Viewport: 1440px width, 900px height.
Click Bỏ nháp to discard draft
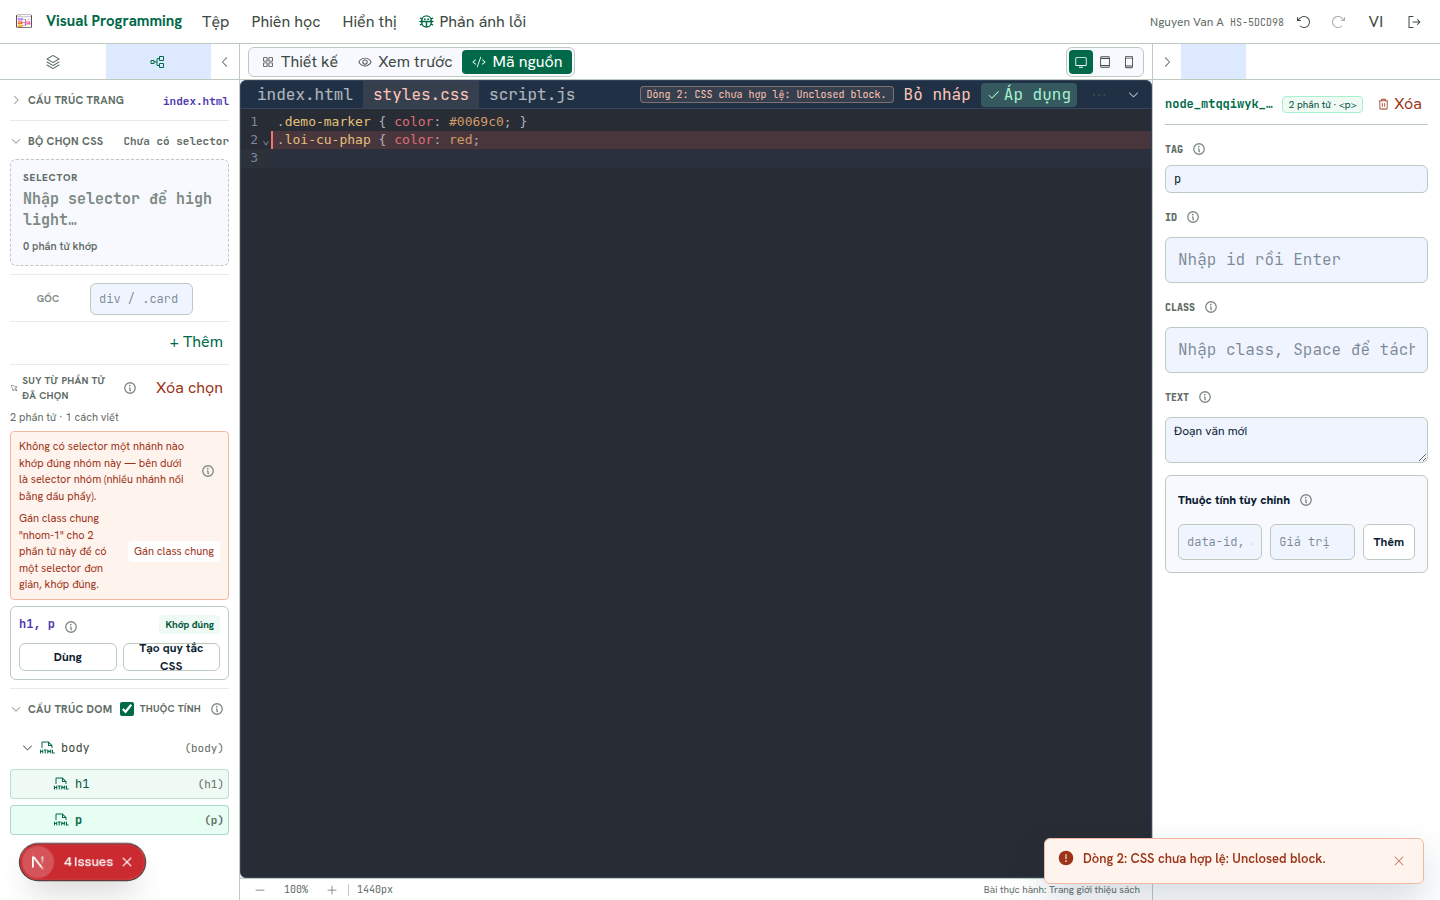coord(937,95)
